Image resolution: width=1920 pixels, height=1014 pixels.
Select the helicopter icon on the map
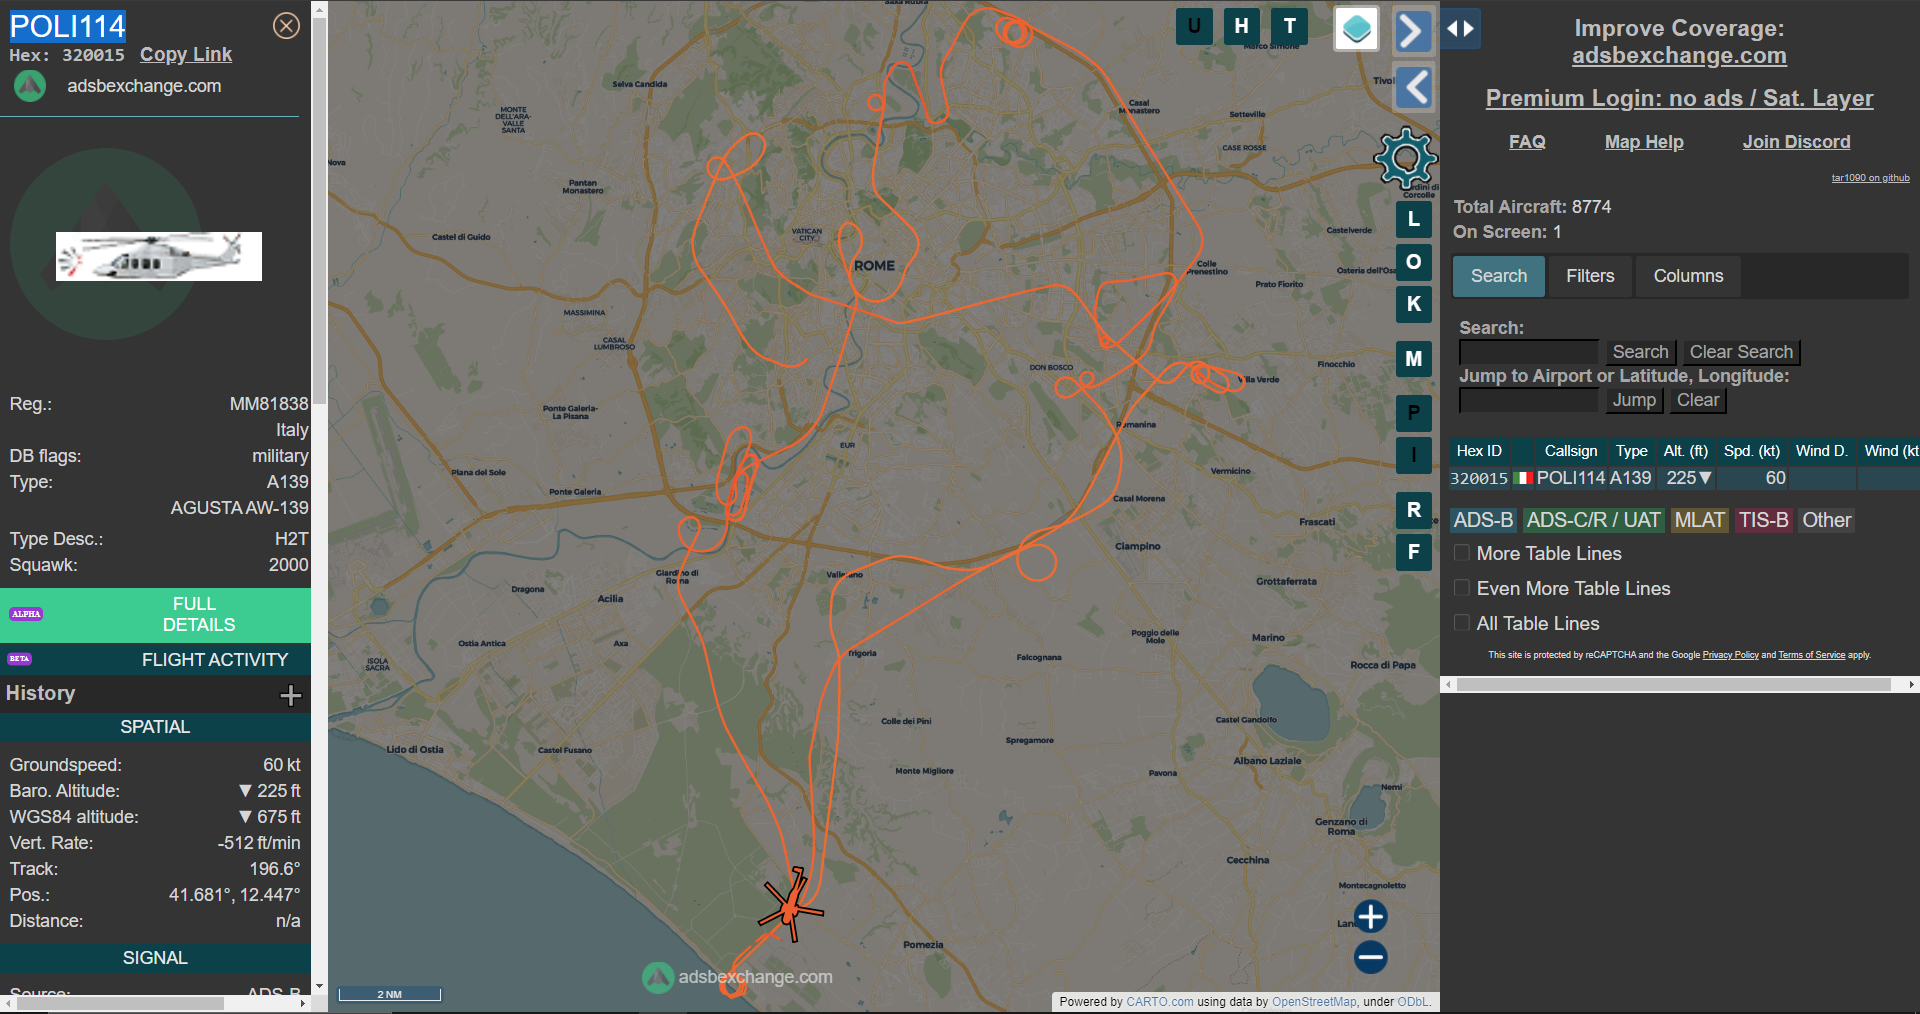tap(791, 906)
